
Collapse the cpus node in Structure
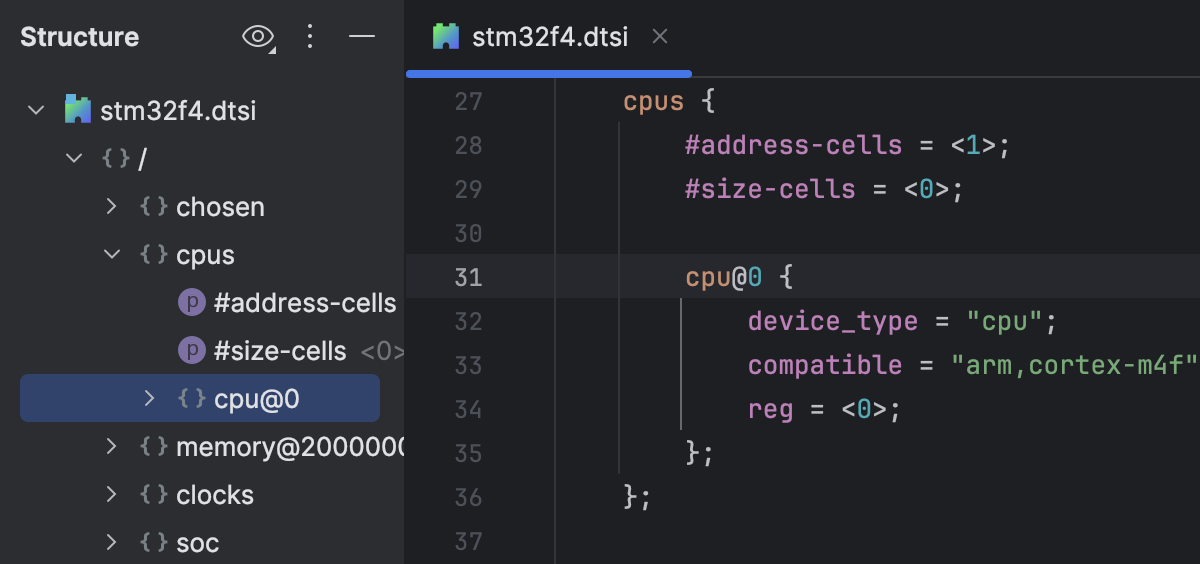[112, 255]
